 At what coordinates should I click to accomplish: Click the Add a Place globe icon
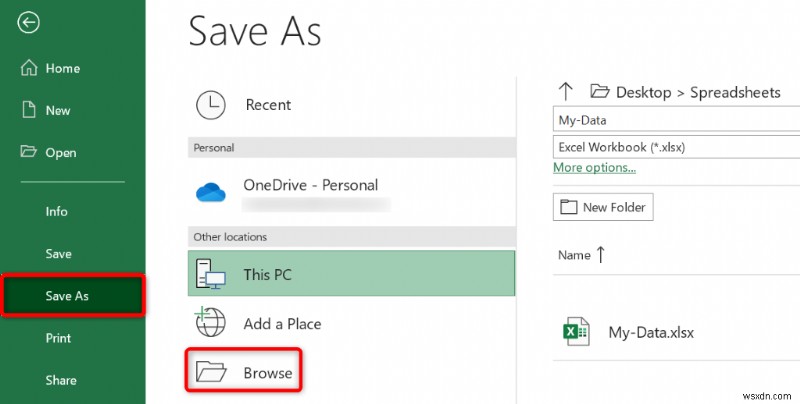tap(210, 322)
